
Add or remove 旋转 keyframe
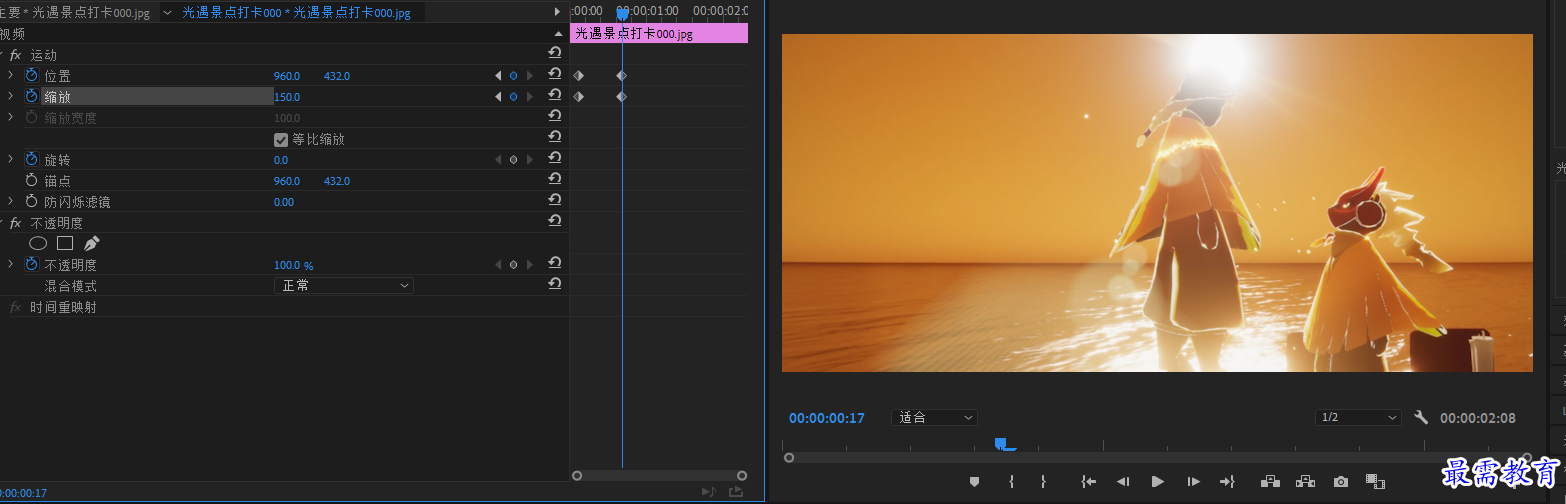[x=513, y=160]
